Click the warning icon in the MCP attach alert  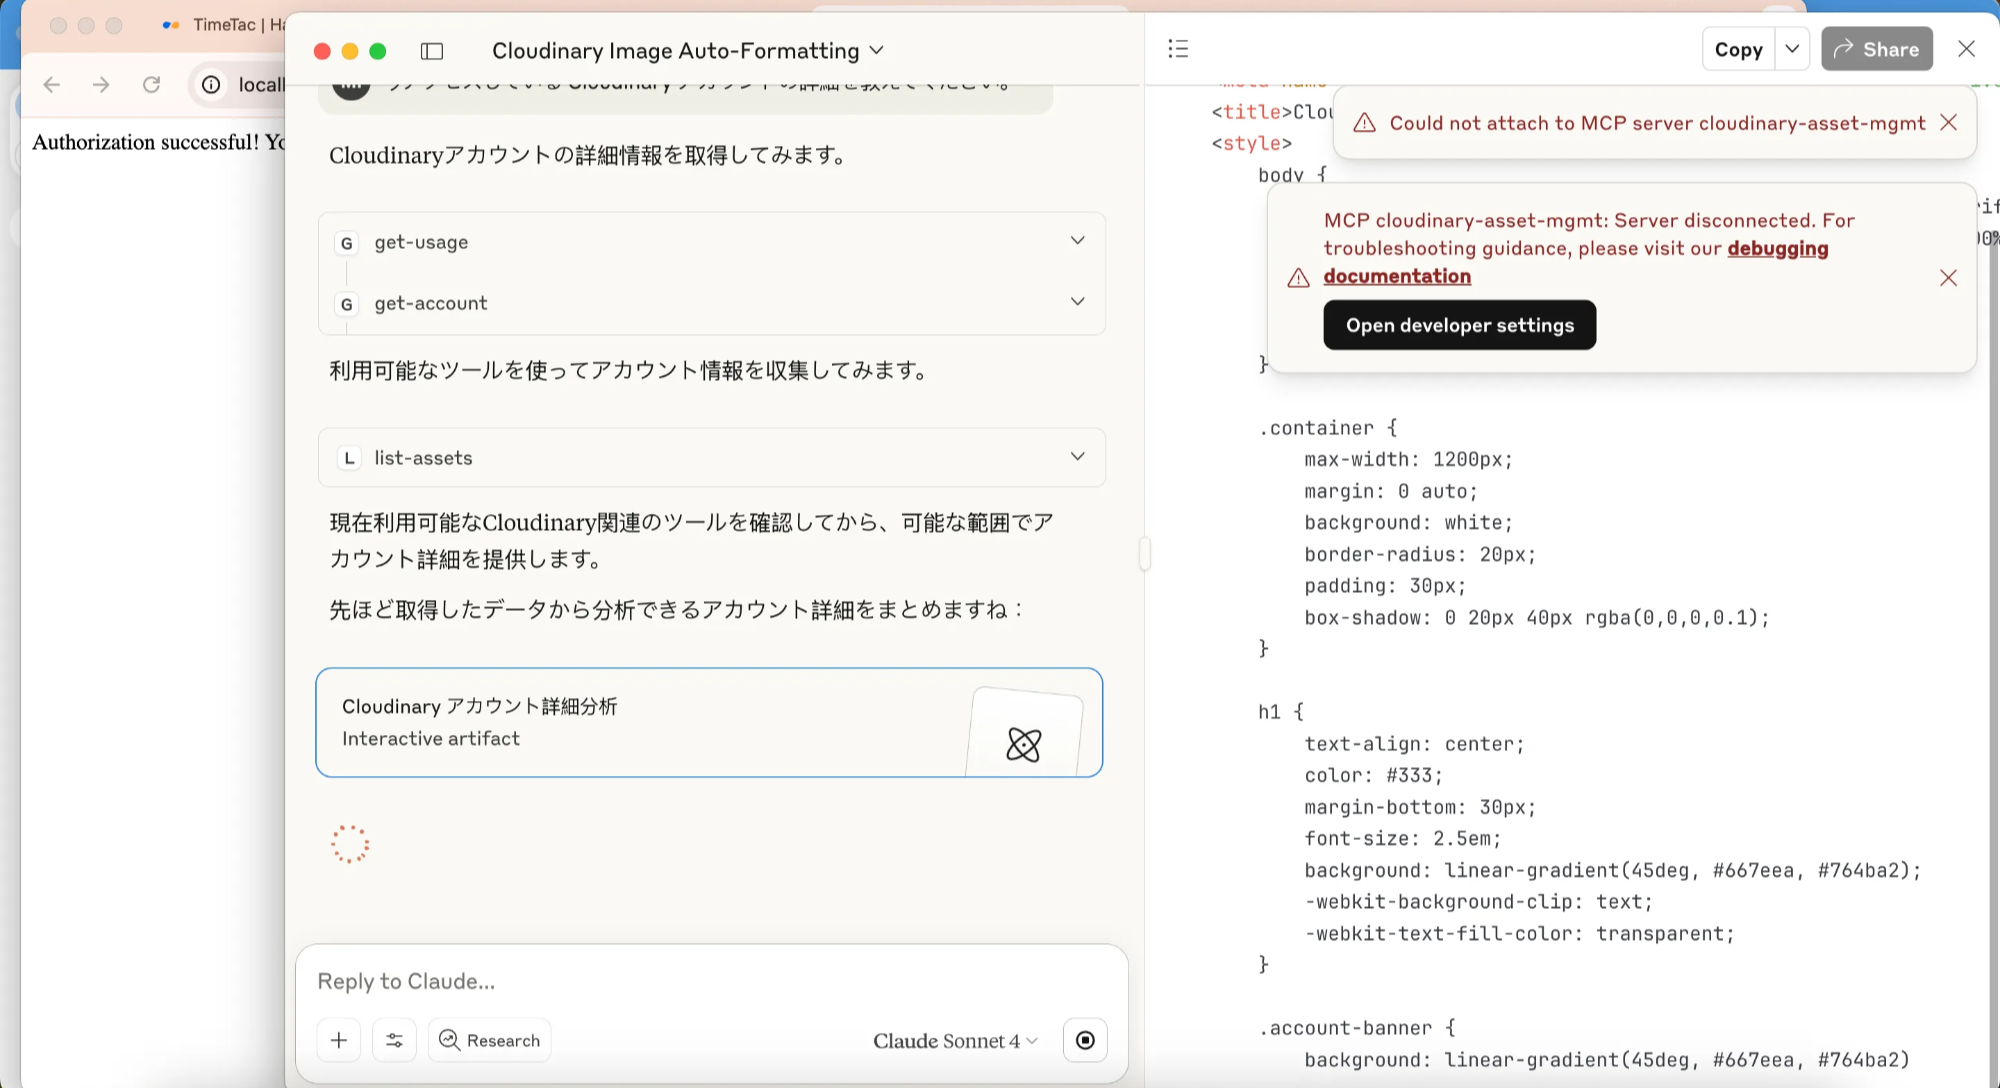click(x=1364, y=123)
